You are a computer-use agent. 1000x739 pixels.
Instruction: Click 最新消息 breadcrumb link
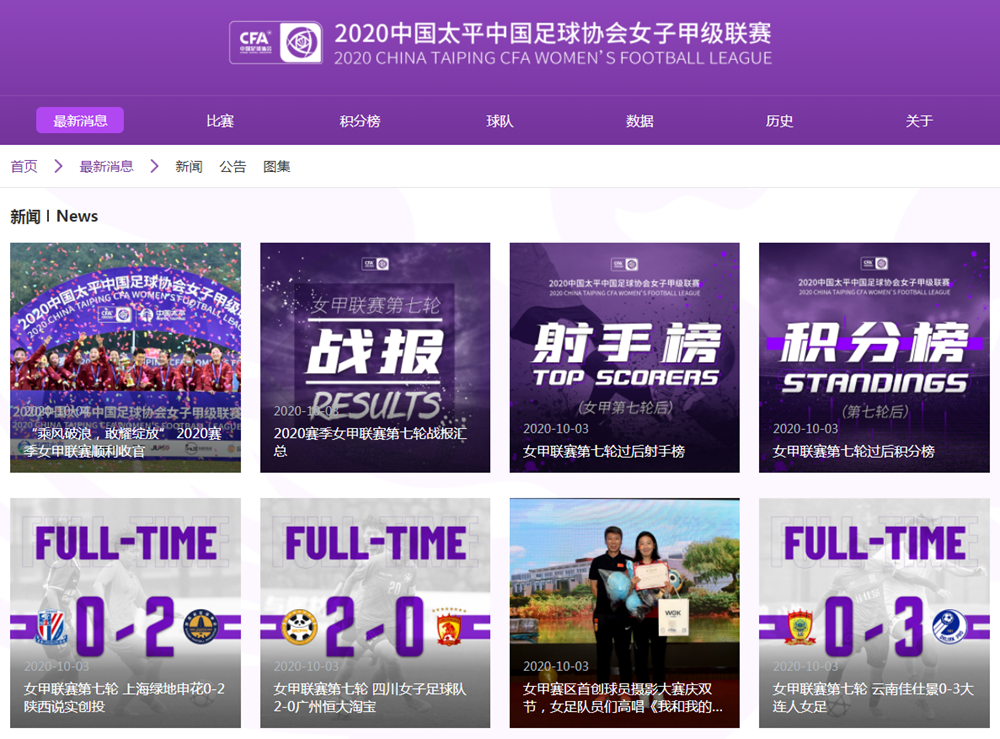coord(107,166)
